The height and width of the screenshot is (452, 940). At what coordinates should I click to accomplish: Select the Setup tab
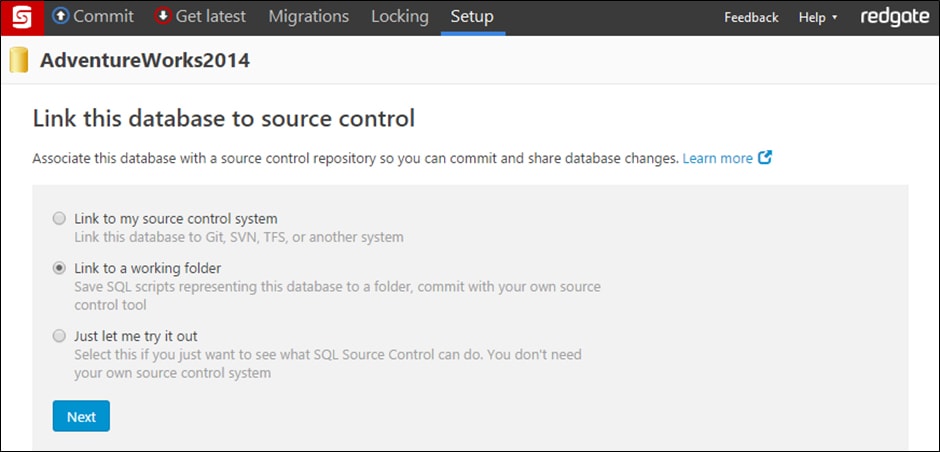(x=472, y=17)
